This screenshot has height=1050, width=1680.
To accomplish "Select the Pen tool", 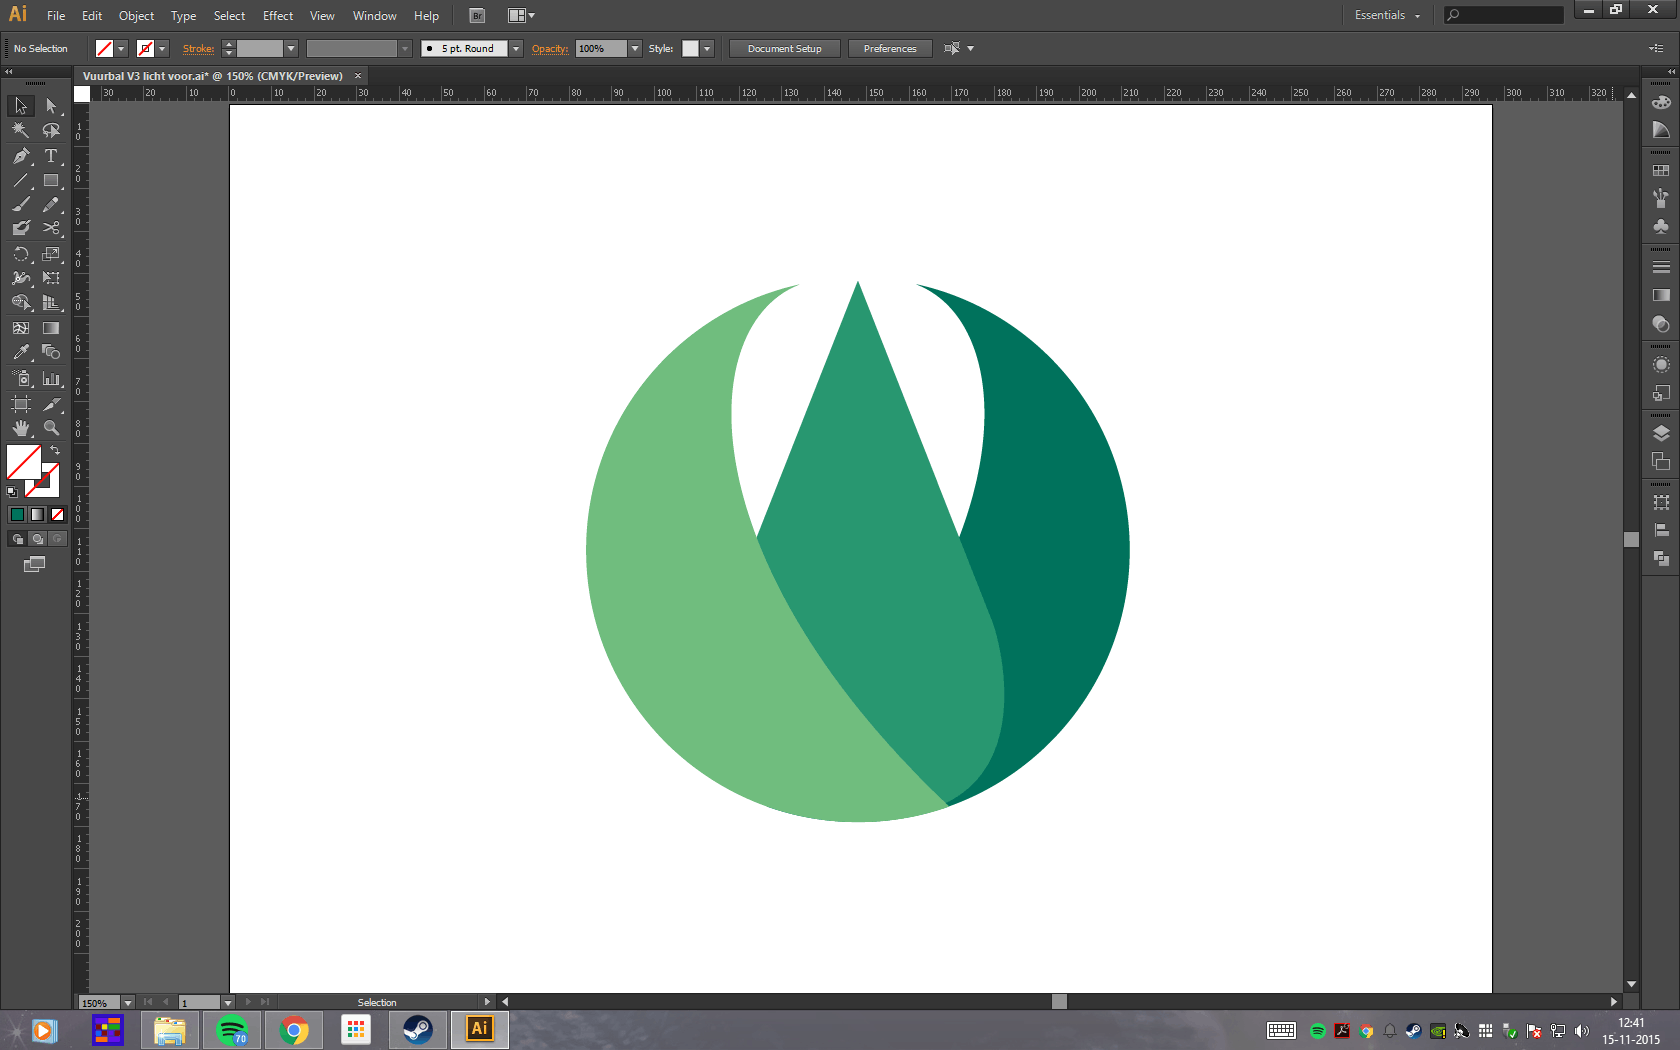I will (21, 156).
